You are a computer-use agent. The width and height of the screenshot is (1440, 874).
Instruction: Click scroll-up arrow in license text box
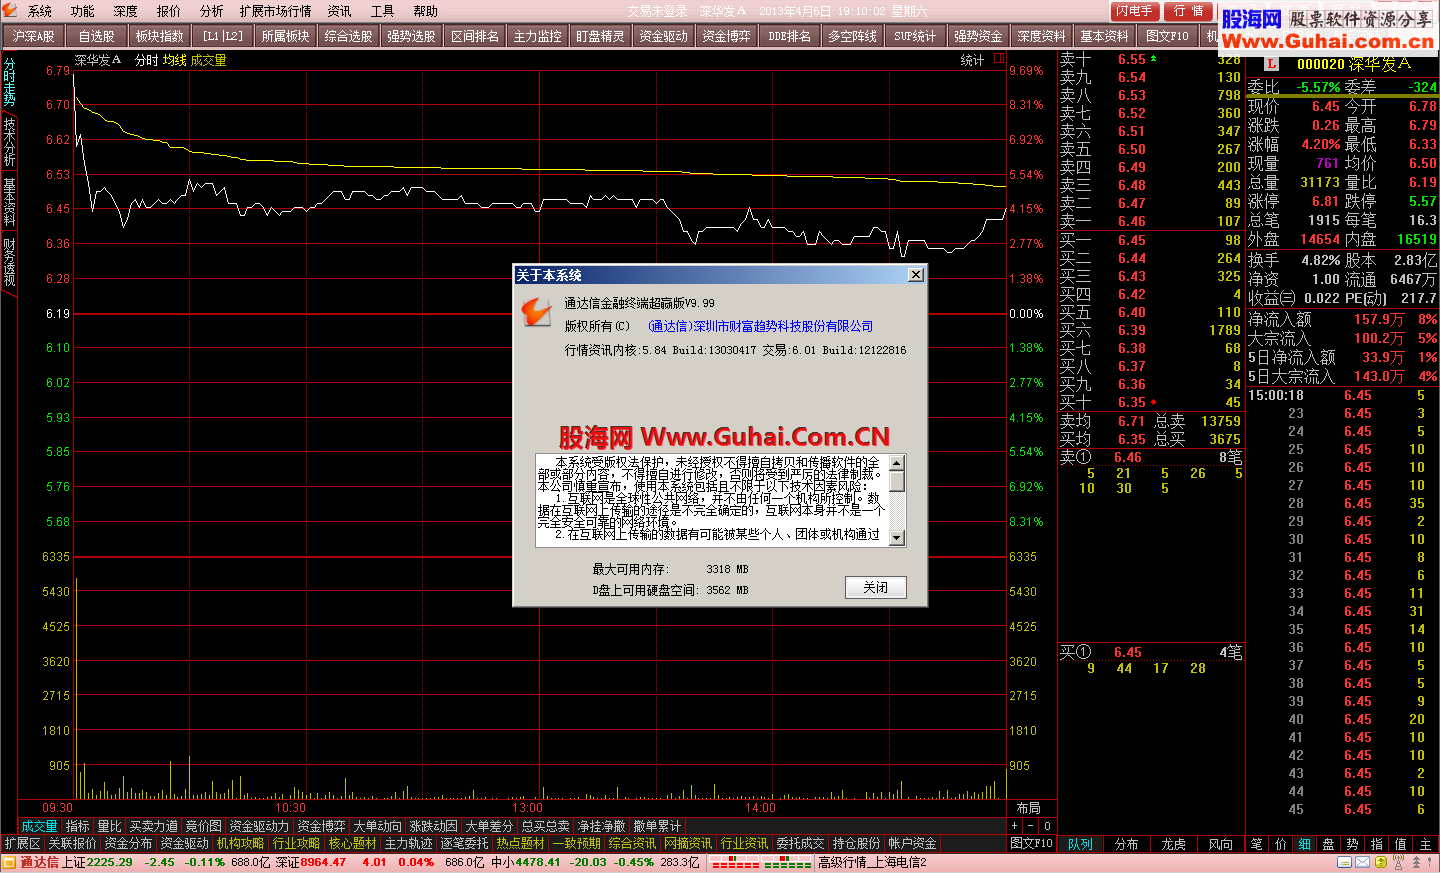[x=897, y=462]
